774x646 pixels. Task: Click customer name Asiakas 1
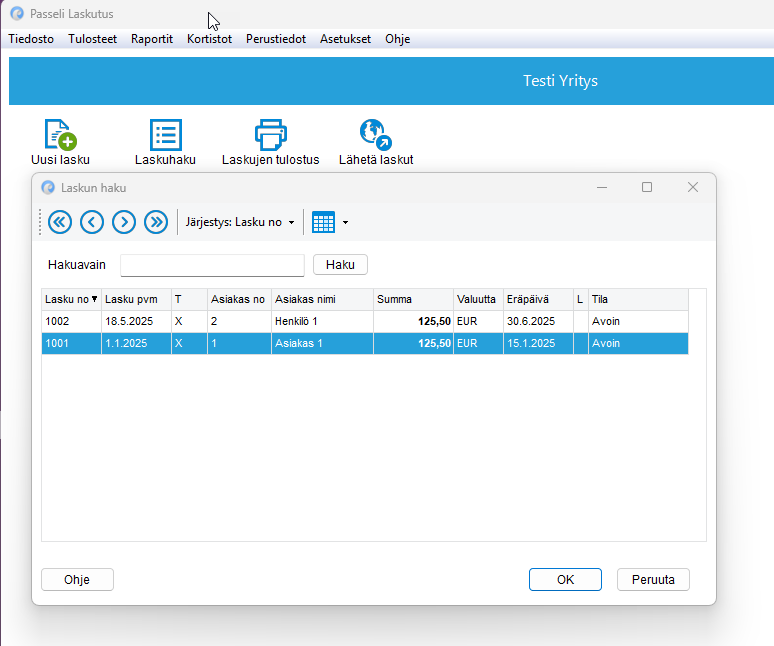click(322, 343)
